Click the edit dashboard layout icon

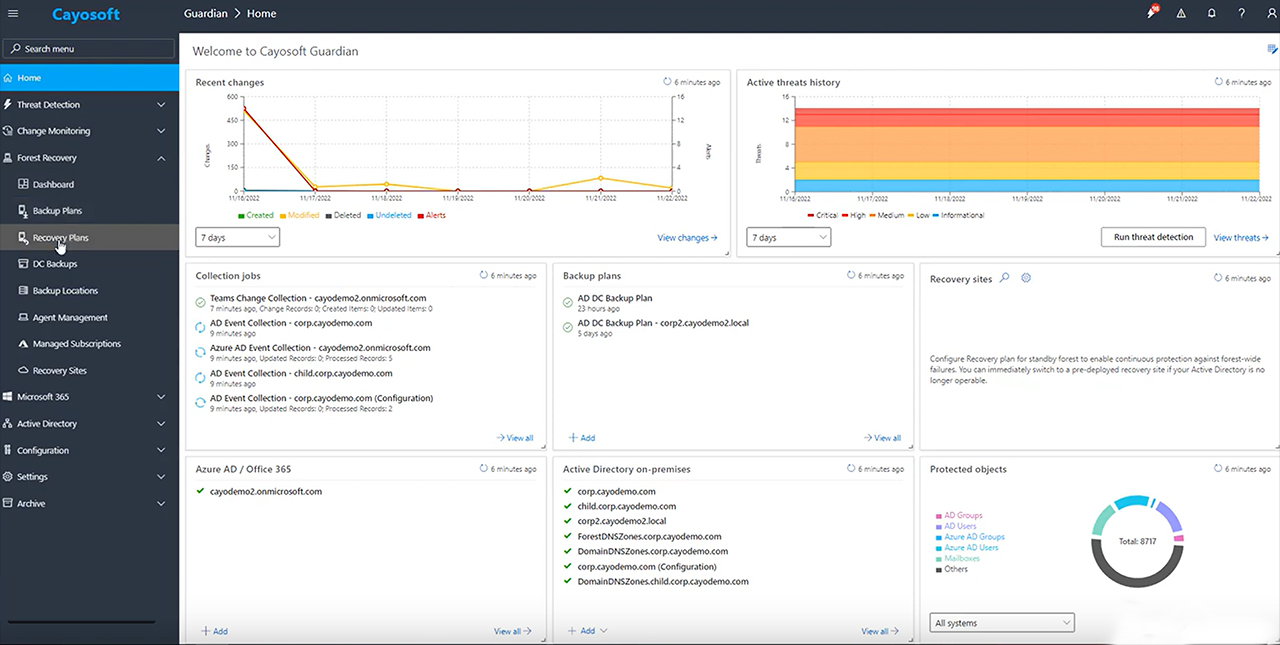tap(1272, 50)
